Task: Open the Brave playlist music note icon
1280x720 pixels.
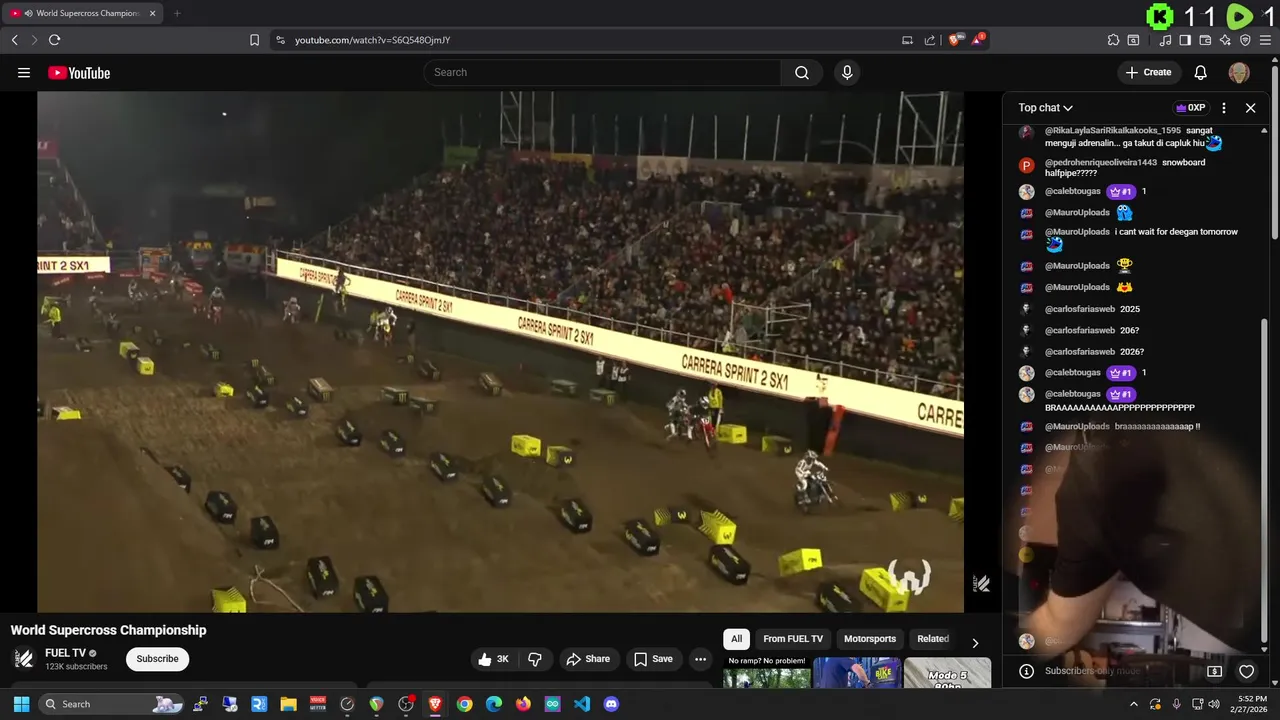Action: pyautogui.click(x=1165, y=40)
